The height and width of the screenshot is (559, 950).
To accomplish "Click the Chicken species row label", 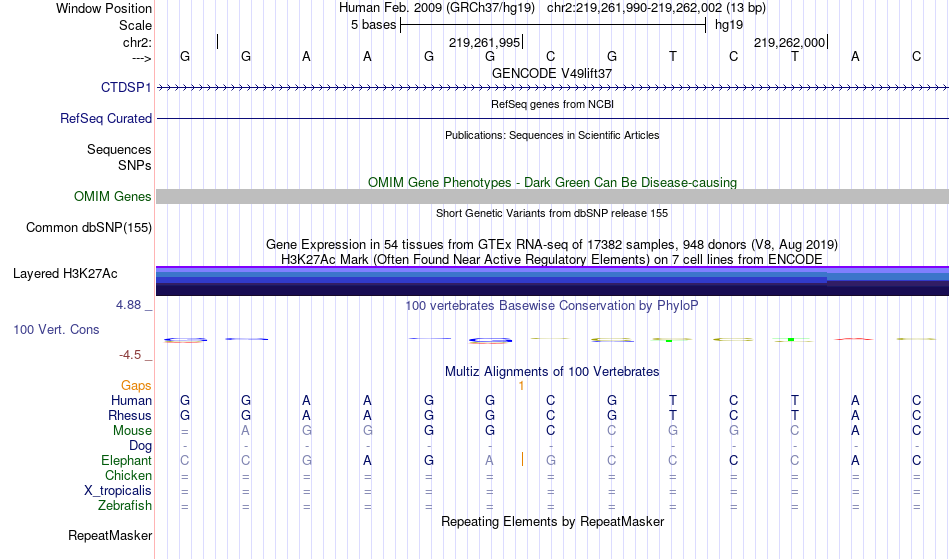I will click(128, 475).
